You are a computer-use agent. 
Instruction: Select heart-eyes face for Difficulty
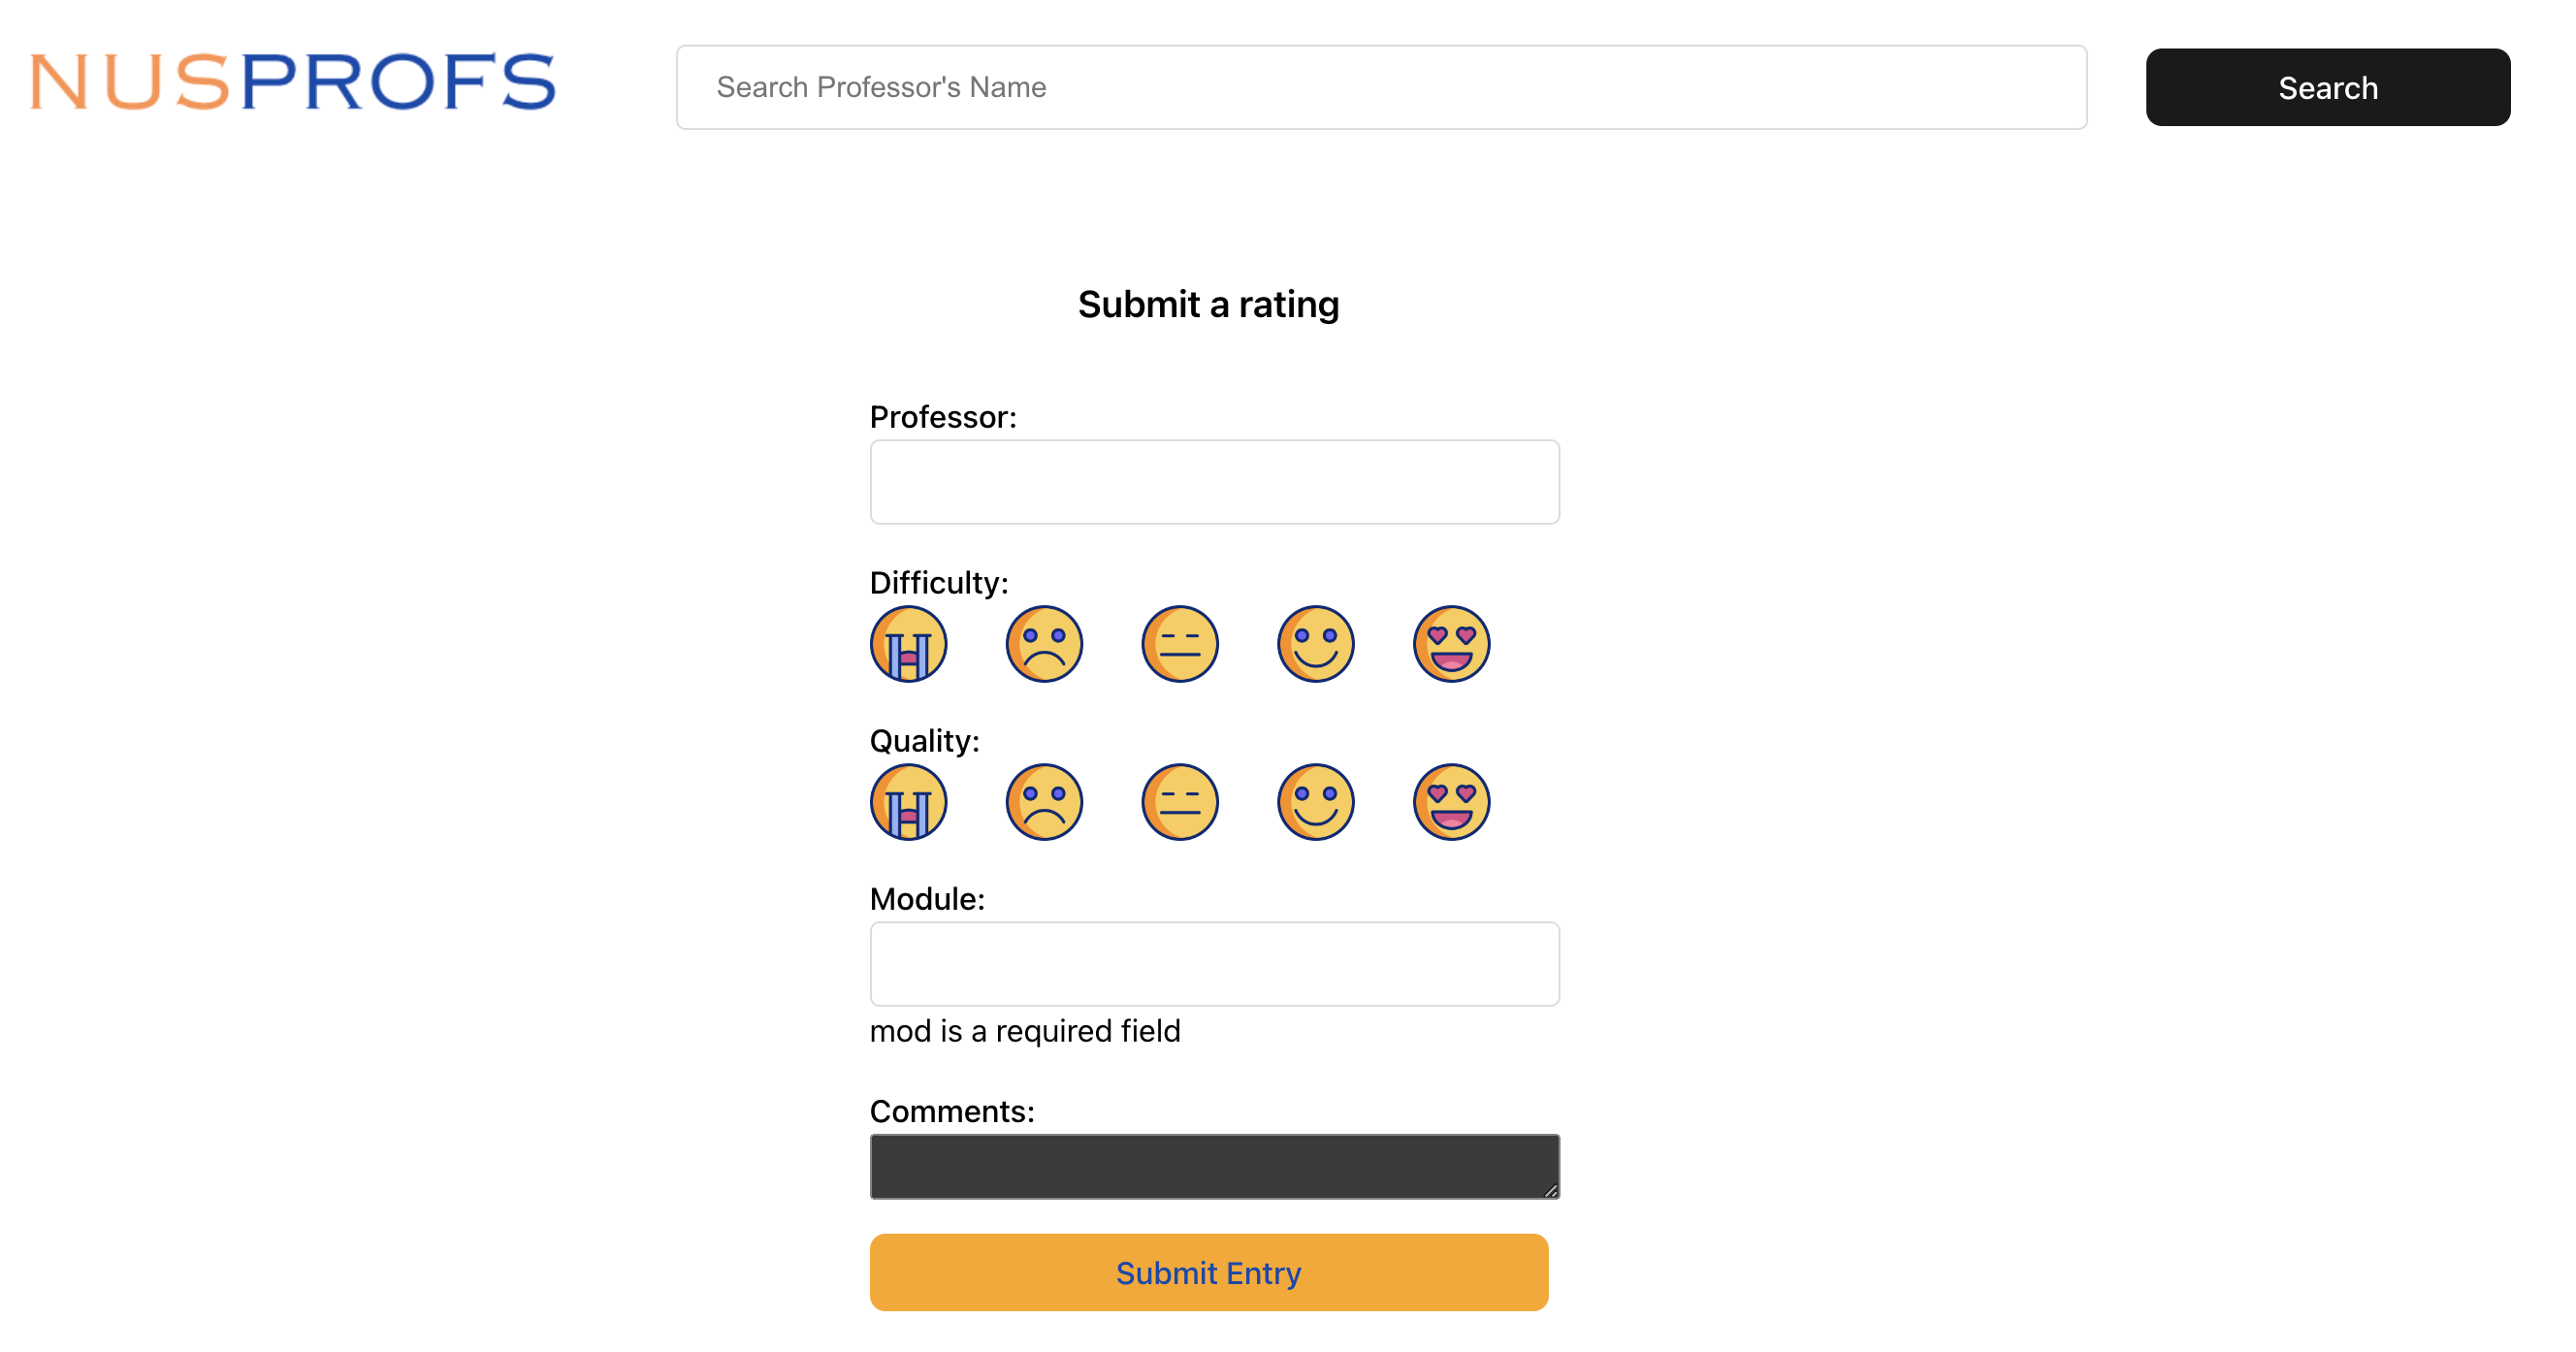tap(1451, 644)
